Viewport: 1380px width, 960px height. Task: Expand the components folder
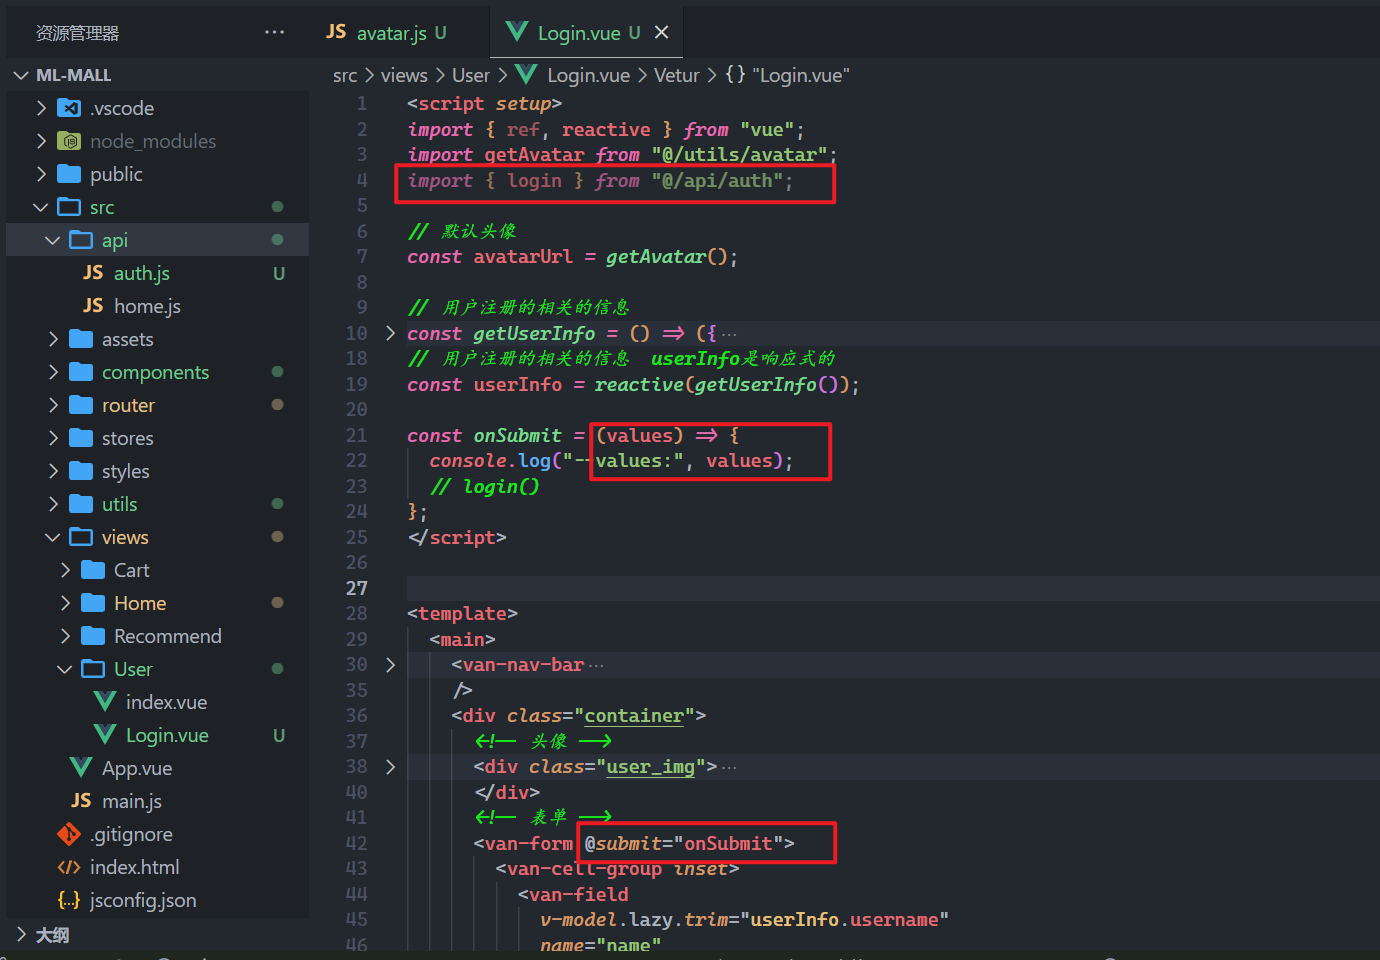point(53,372)
